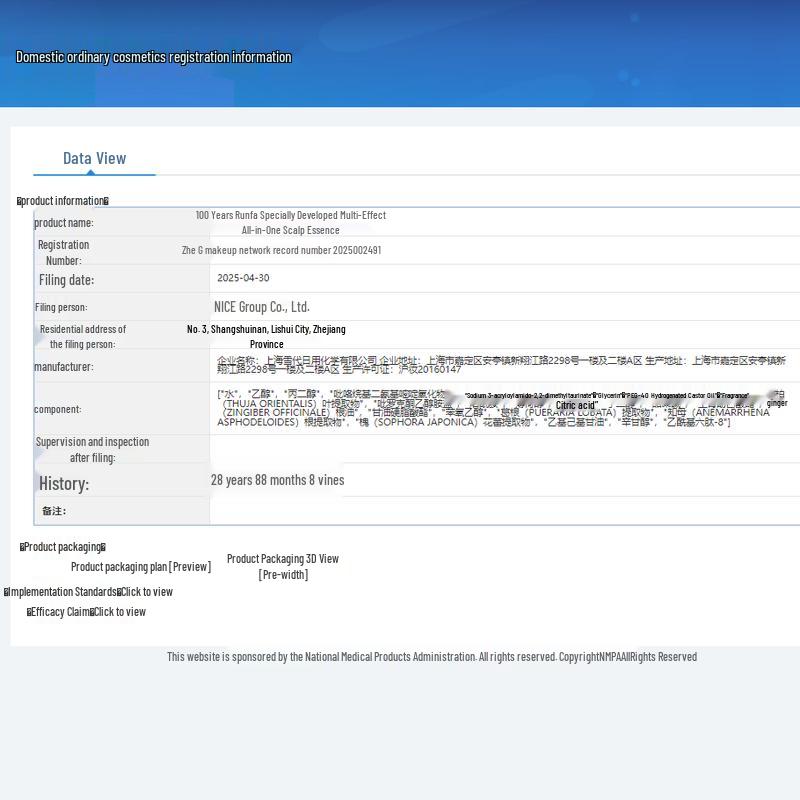Select the product name value text

290,222
